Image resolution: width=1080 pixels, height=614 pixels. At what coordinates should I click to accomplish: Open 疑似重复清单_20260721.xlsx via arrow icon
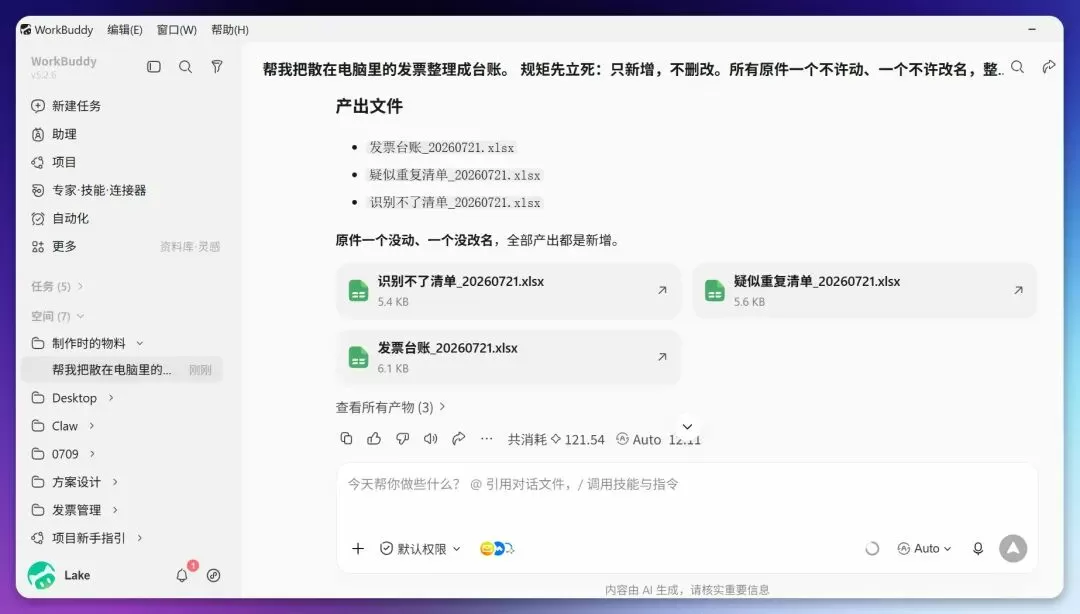coord(1018,290)
